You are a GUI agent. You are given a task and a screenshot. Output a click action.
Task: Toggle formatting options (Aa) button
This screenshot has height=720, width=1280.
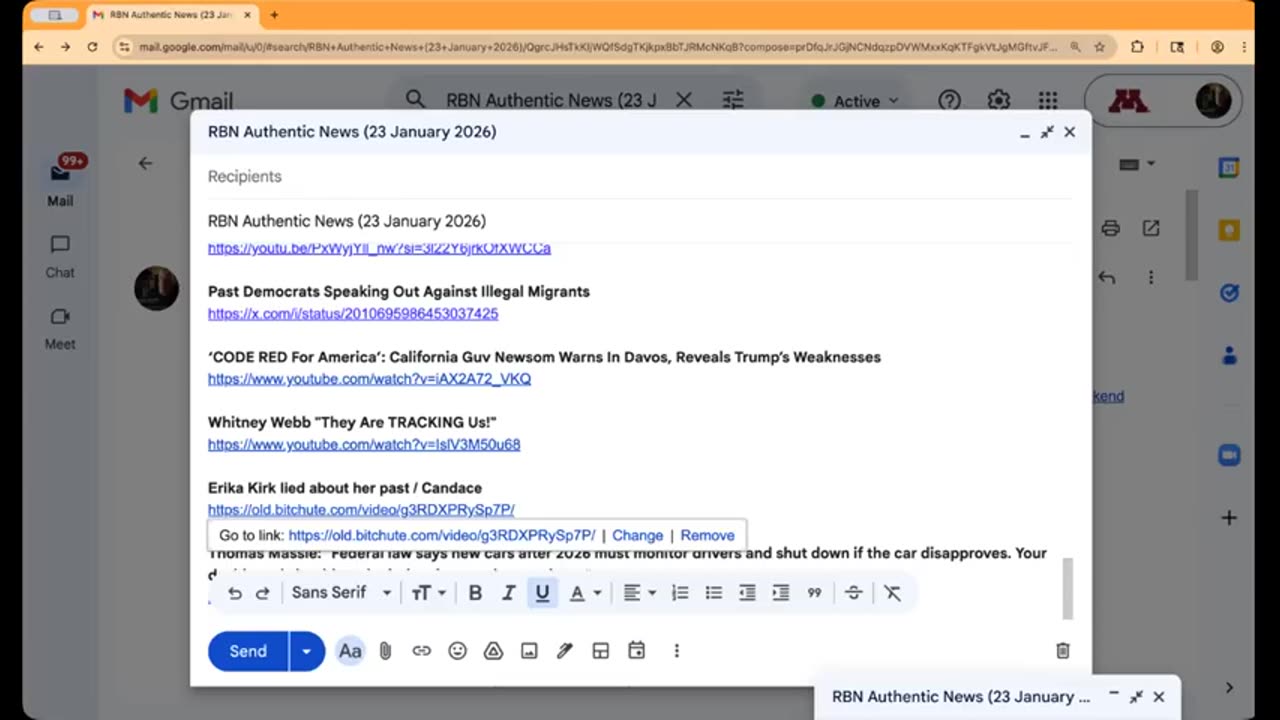click(350, 651)
